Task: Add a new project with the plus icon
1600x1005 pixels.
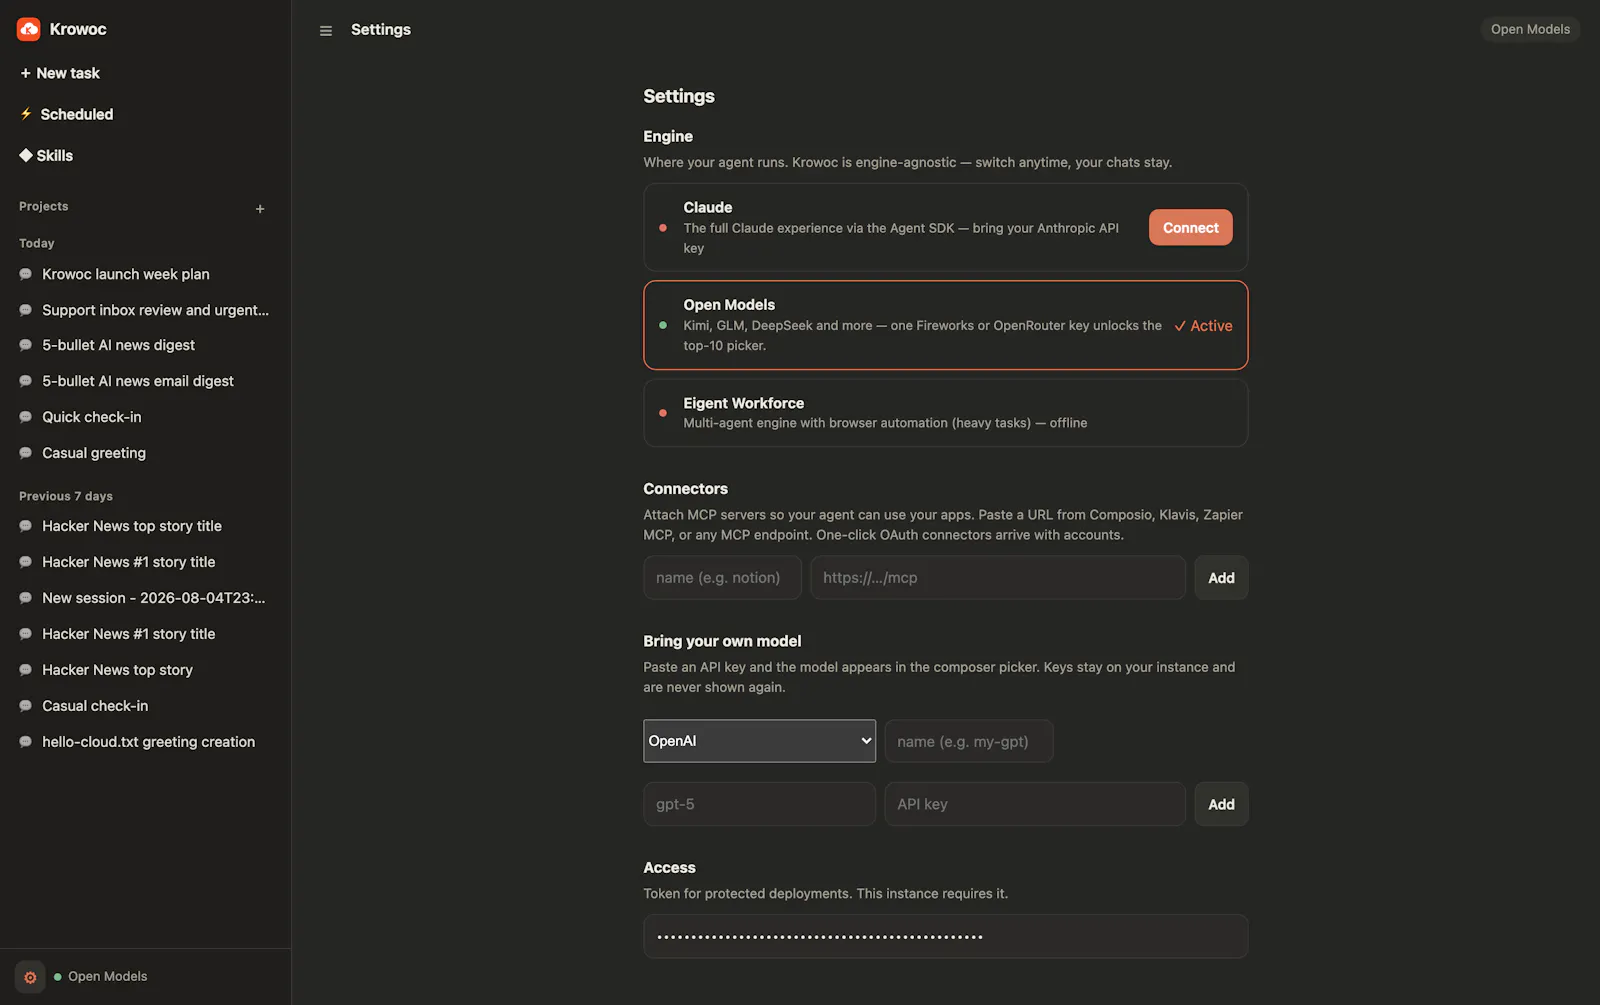Action: click(x=260, y=209)
